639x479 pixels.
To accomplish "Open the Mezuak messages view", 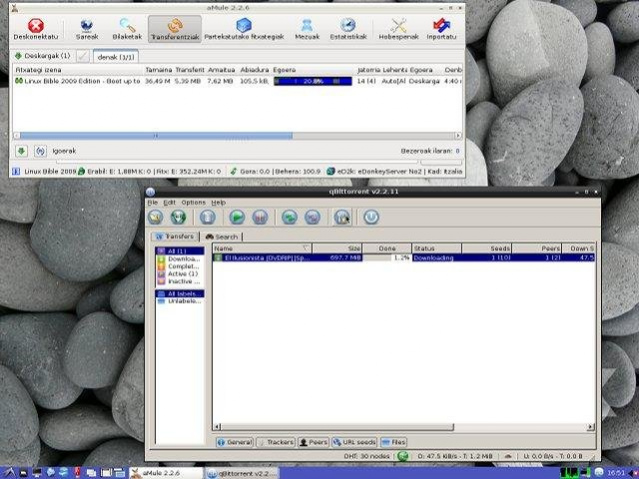I will click(307, 29).
